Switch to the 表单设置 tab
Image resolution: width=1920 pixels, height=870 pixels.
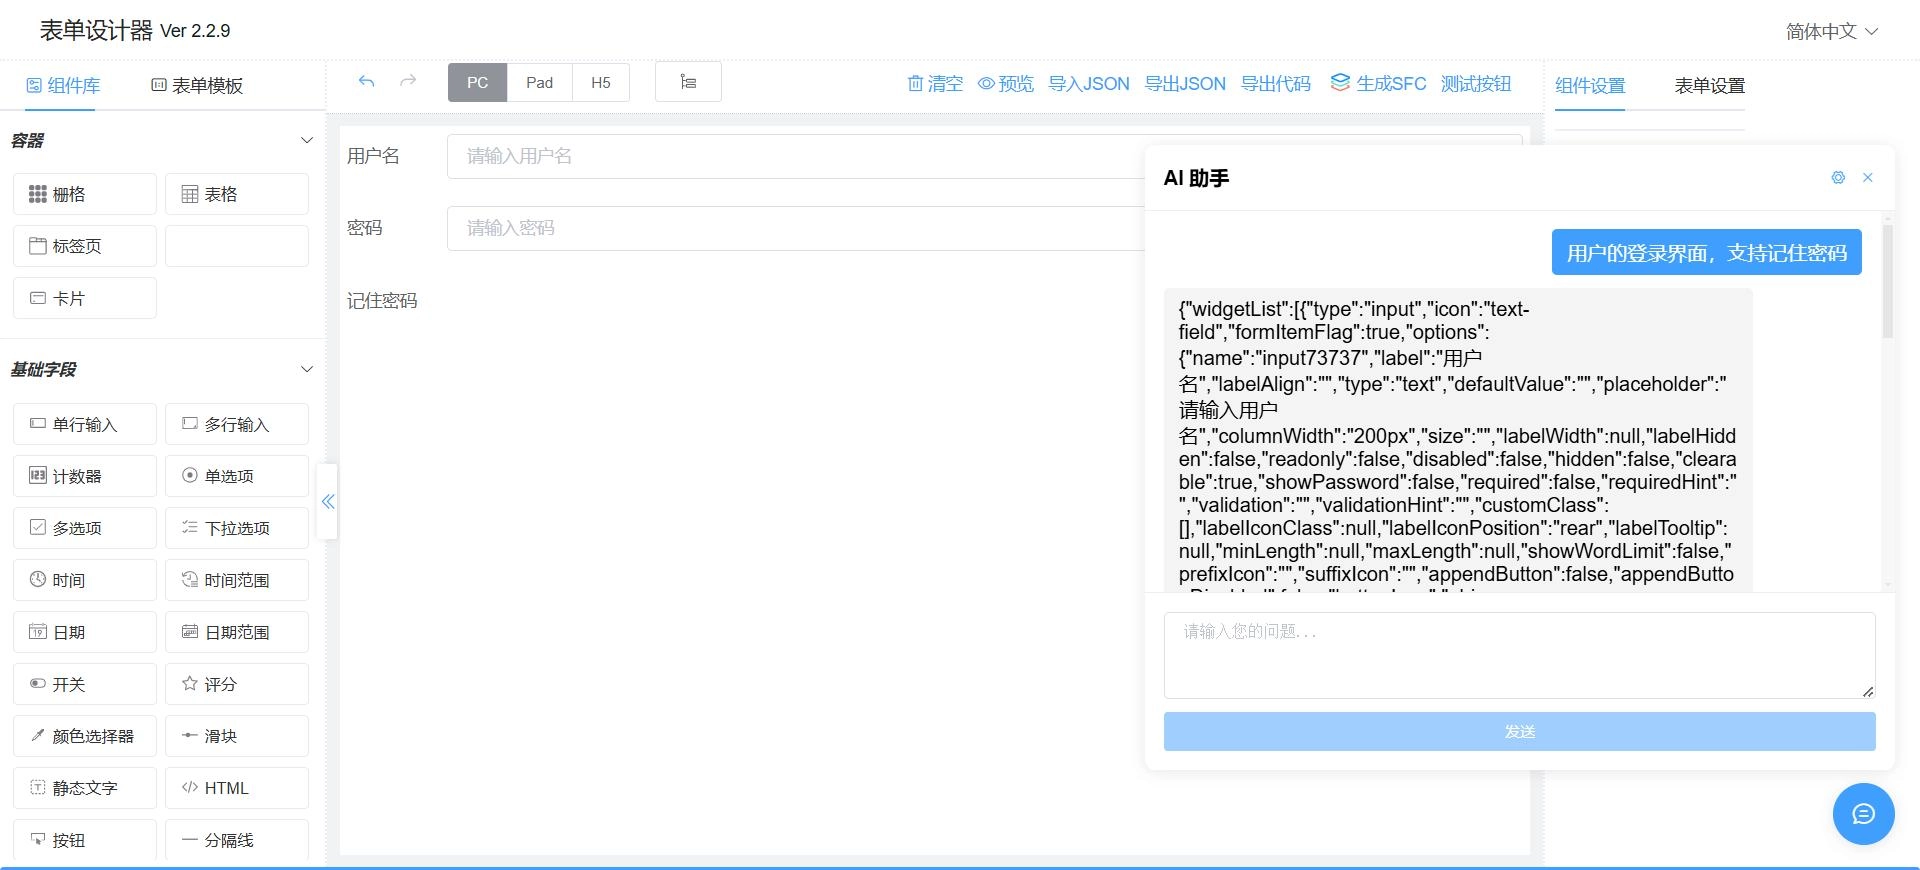1709,86
